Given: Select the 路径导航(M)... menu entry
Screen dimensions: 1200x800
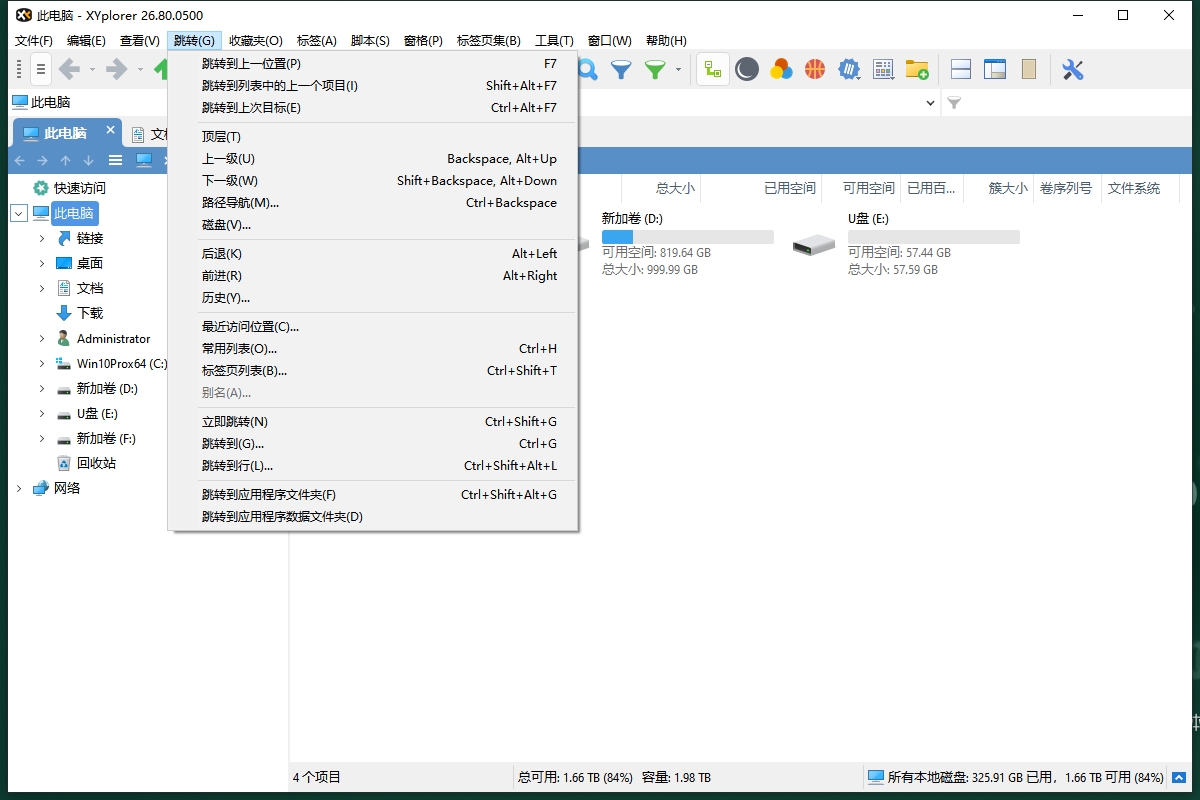Looking at the screenshot, I should (373, 202).
